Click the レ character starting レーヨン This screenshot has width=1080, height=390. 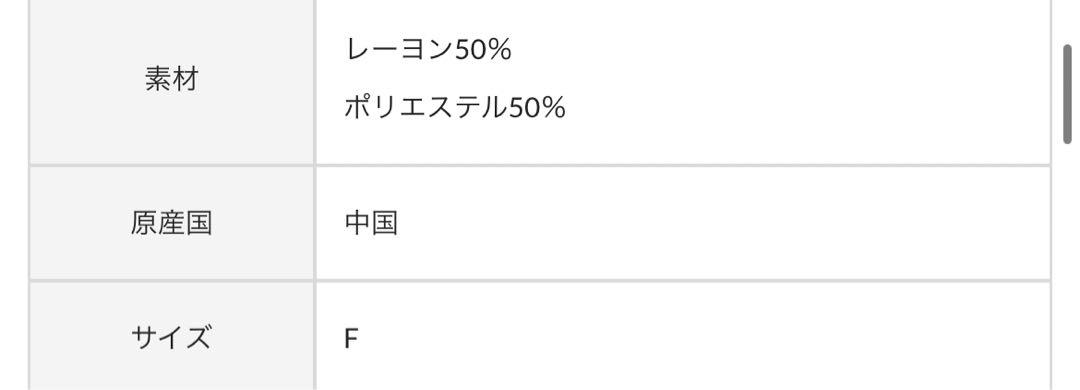click(358, 50)
